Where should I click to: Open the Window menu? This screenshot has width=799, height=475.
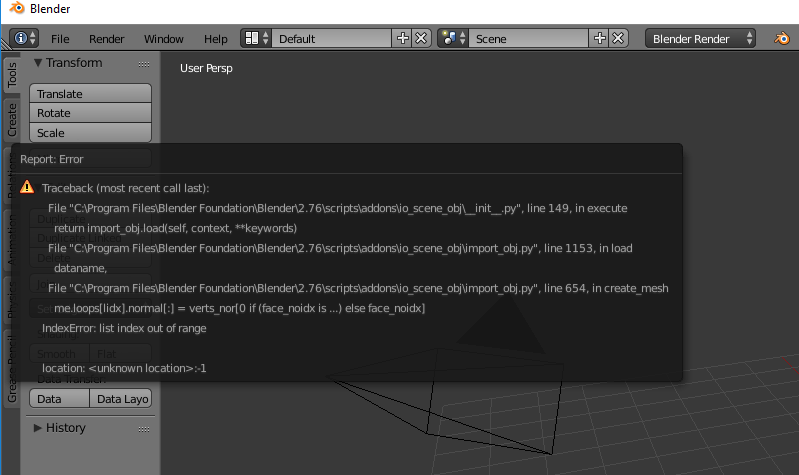[164, 39]
